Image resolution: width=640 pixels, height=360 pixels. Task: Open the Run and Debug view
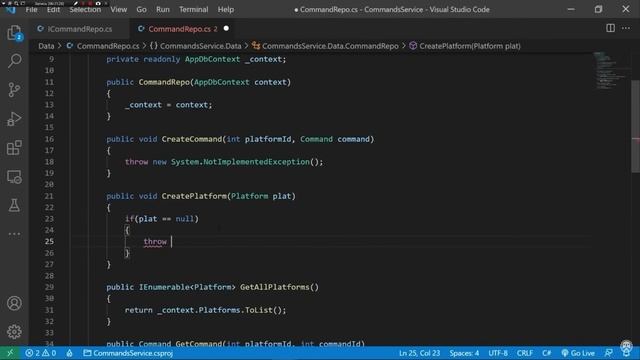14,119
